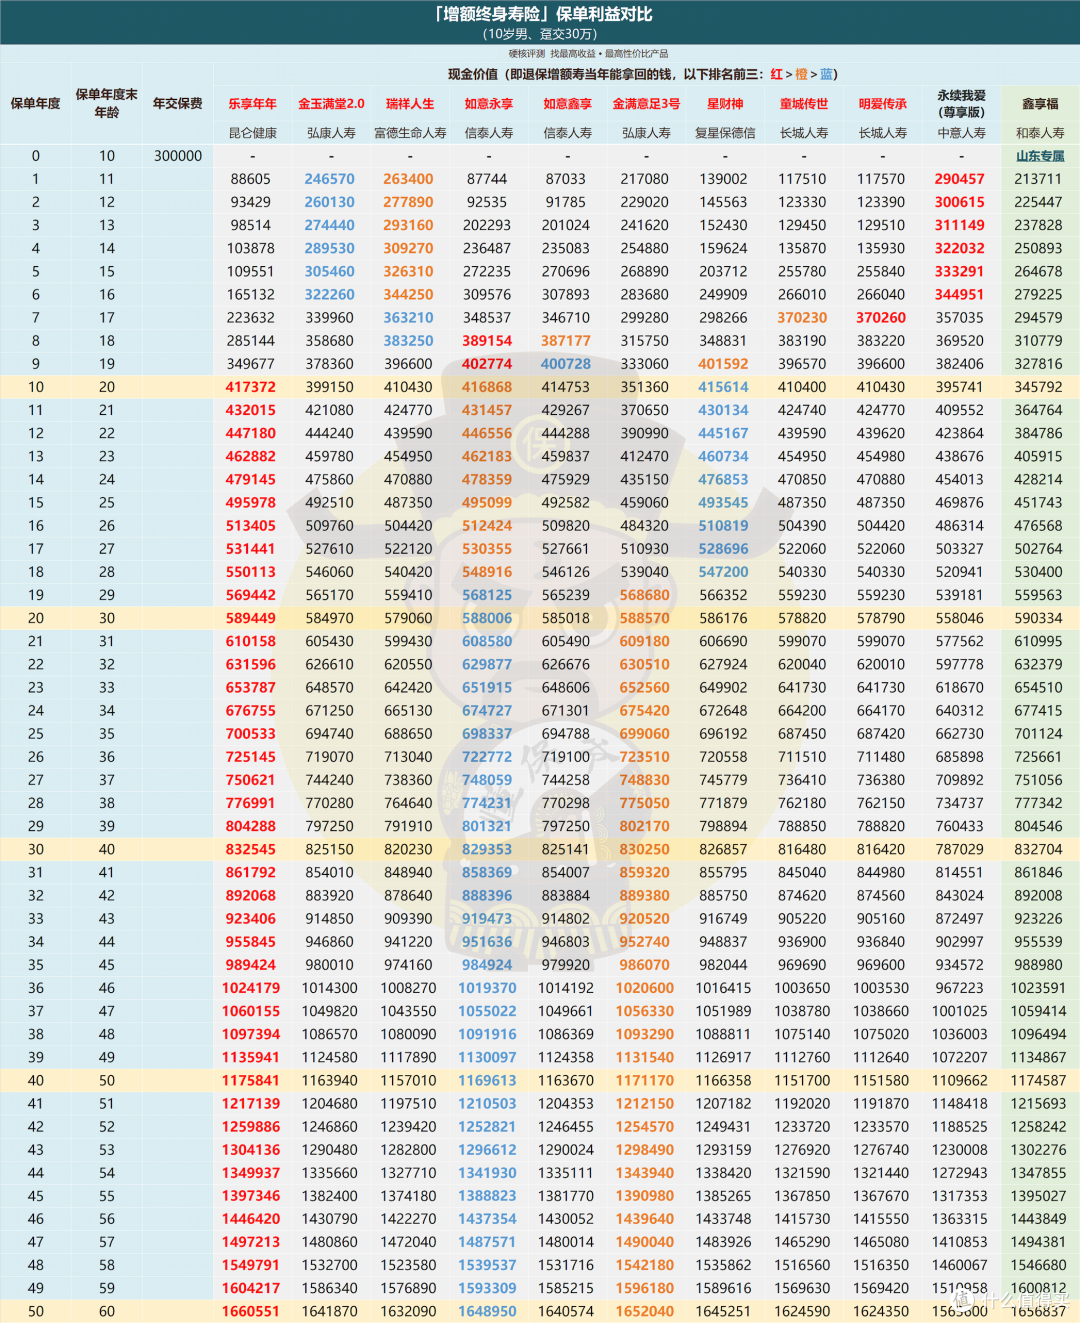This screenshot has width=1080, height=1323.
Task: Select the 鑫享福 product header
Action: pos(1040,104)
